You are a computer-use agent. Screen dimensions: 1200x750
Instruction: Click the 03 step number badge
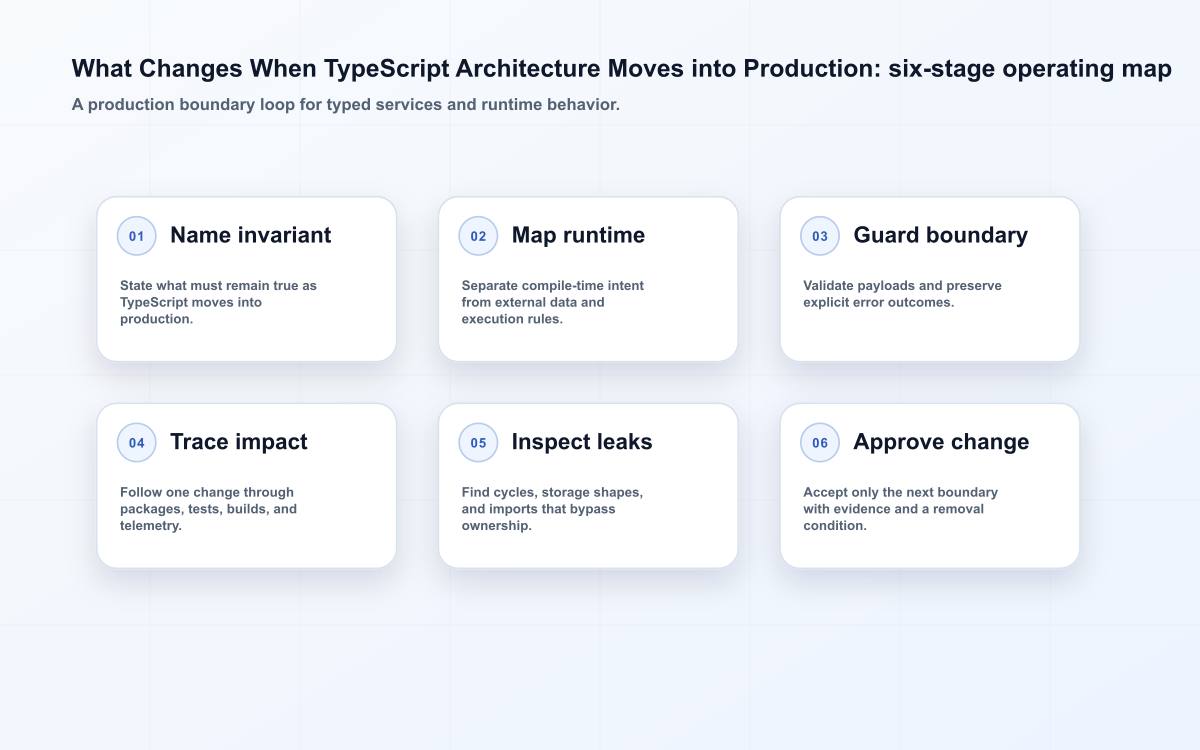pos(820,236)
